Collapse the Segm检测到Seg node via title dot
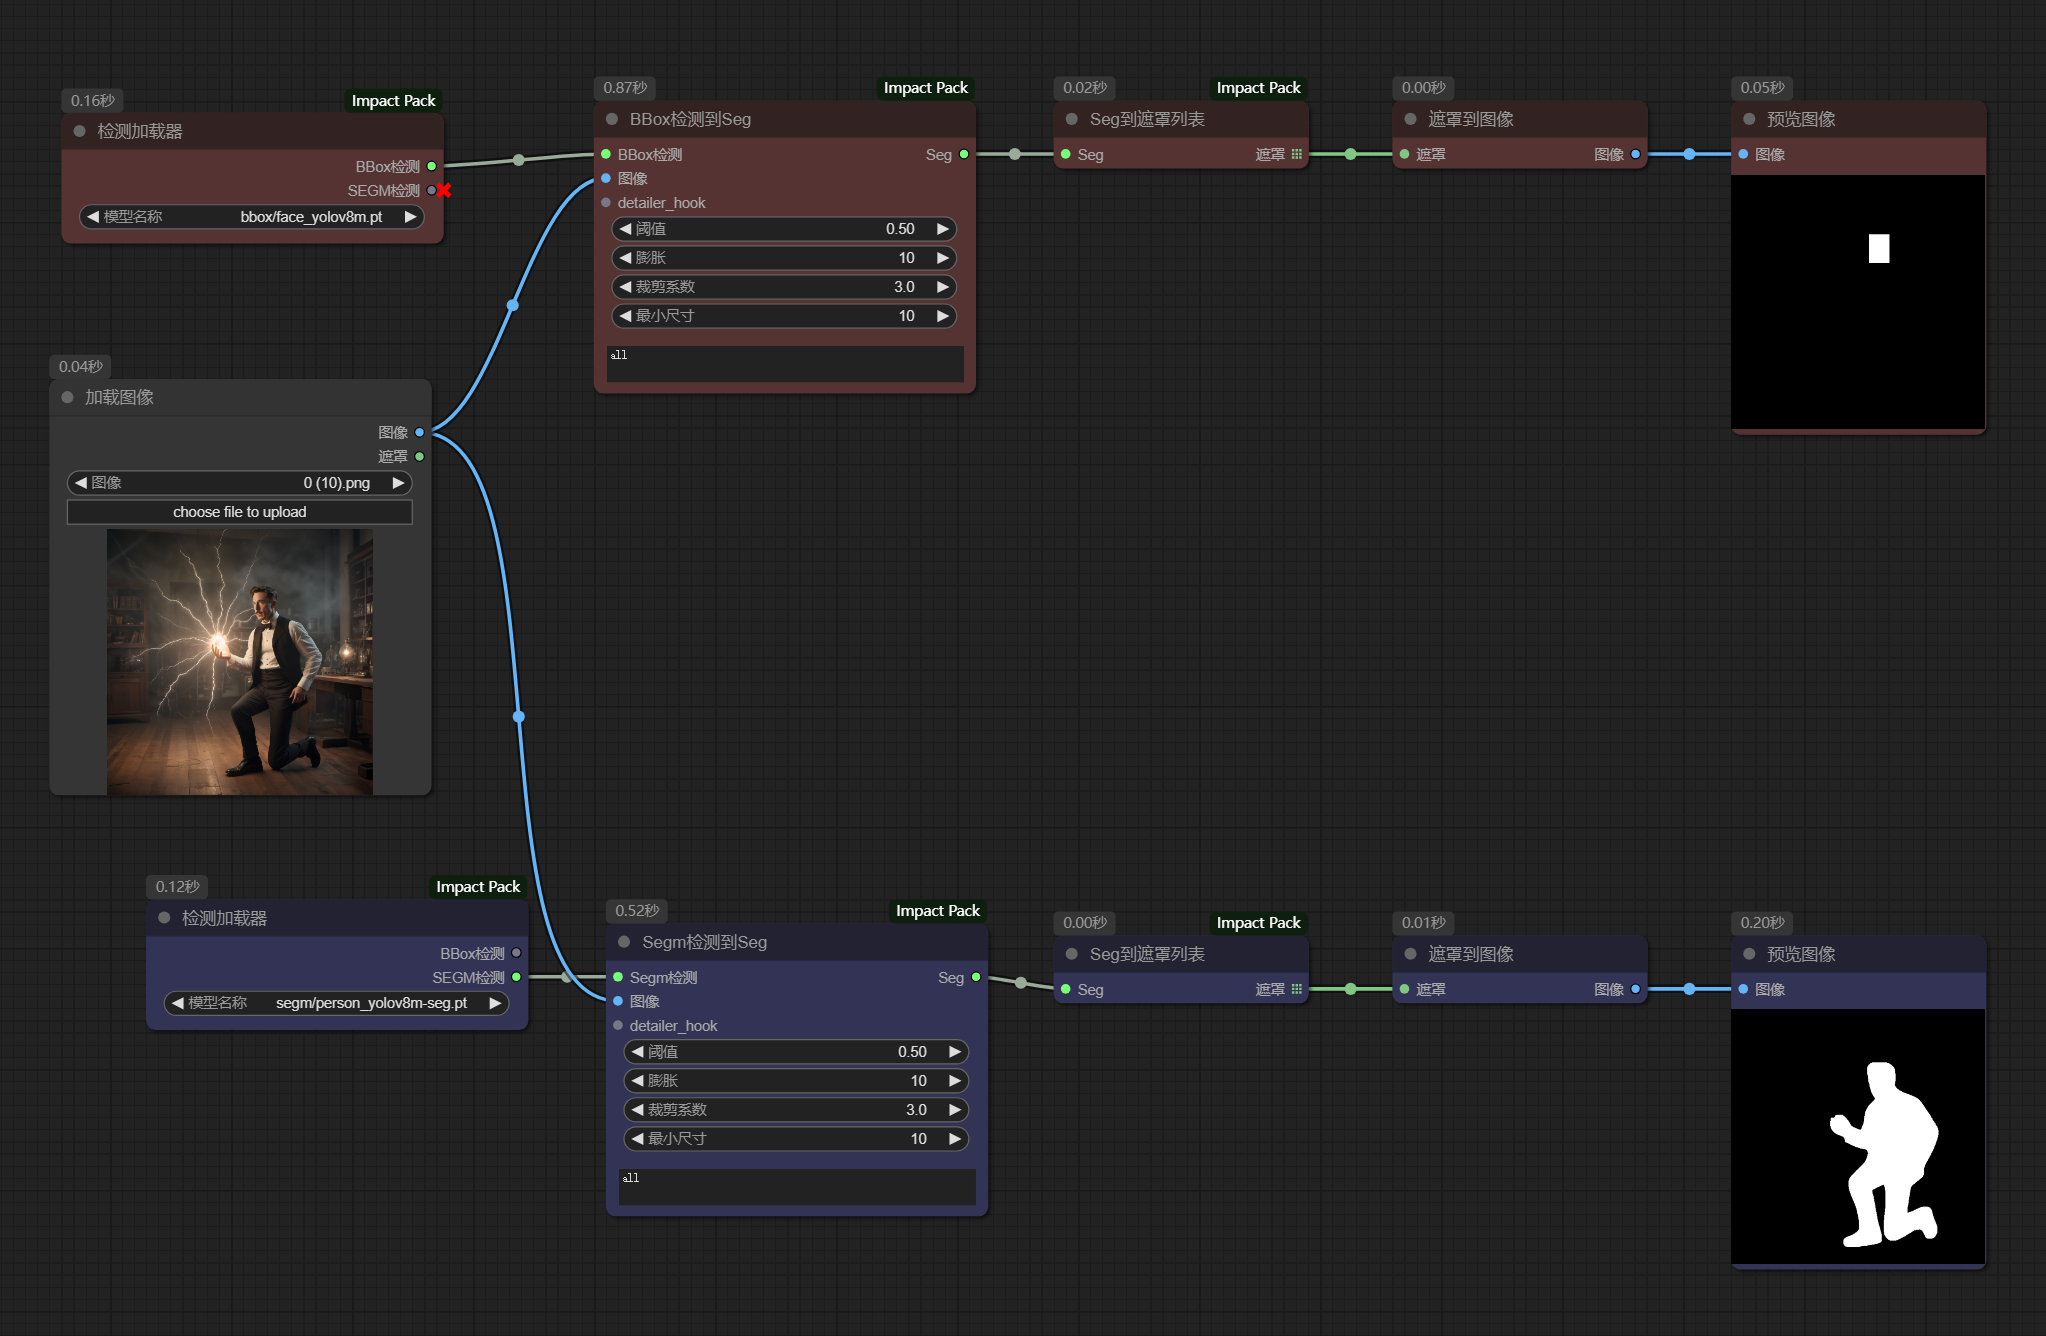The image size is (2046, 1336). coord(624,942)
